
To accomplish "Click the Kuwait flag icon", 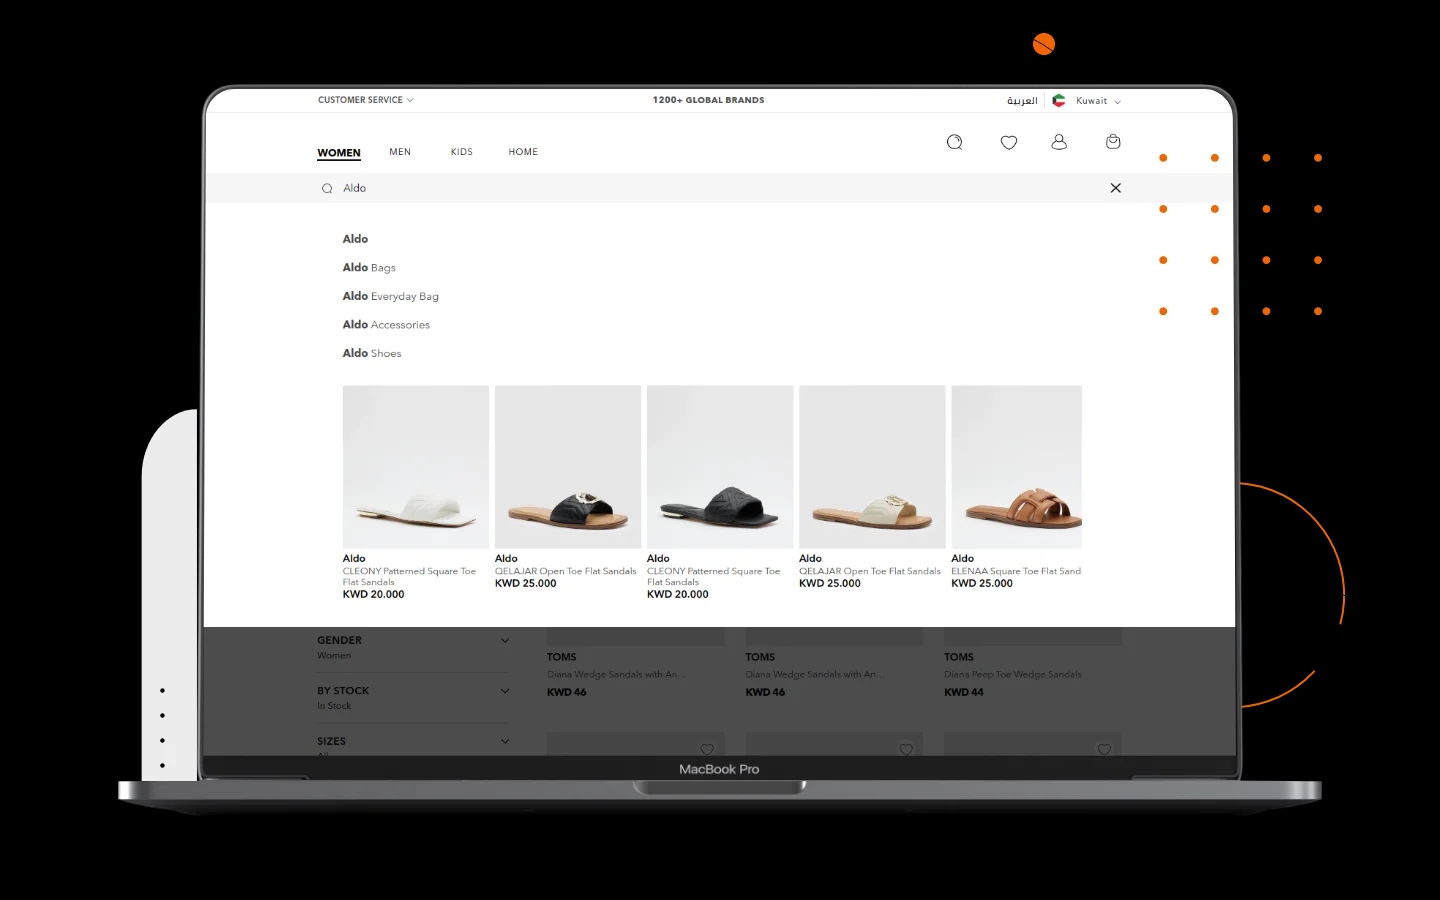I will tap(1059, 101).
